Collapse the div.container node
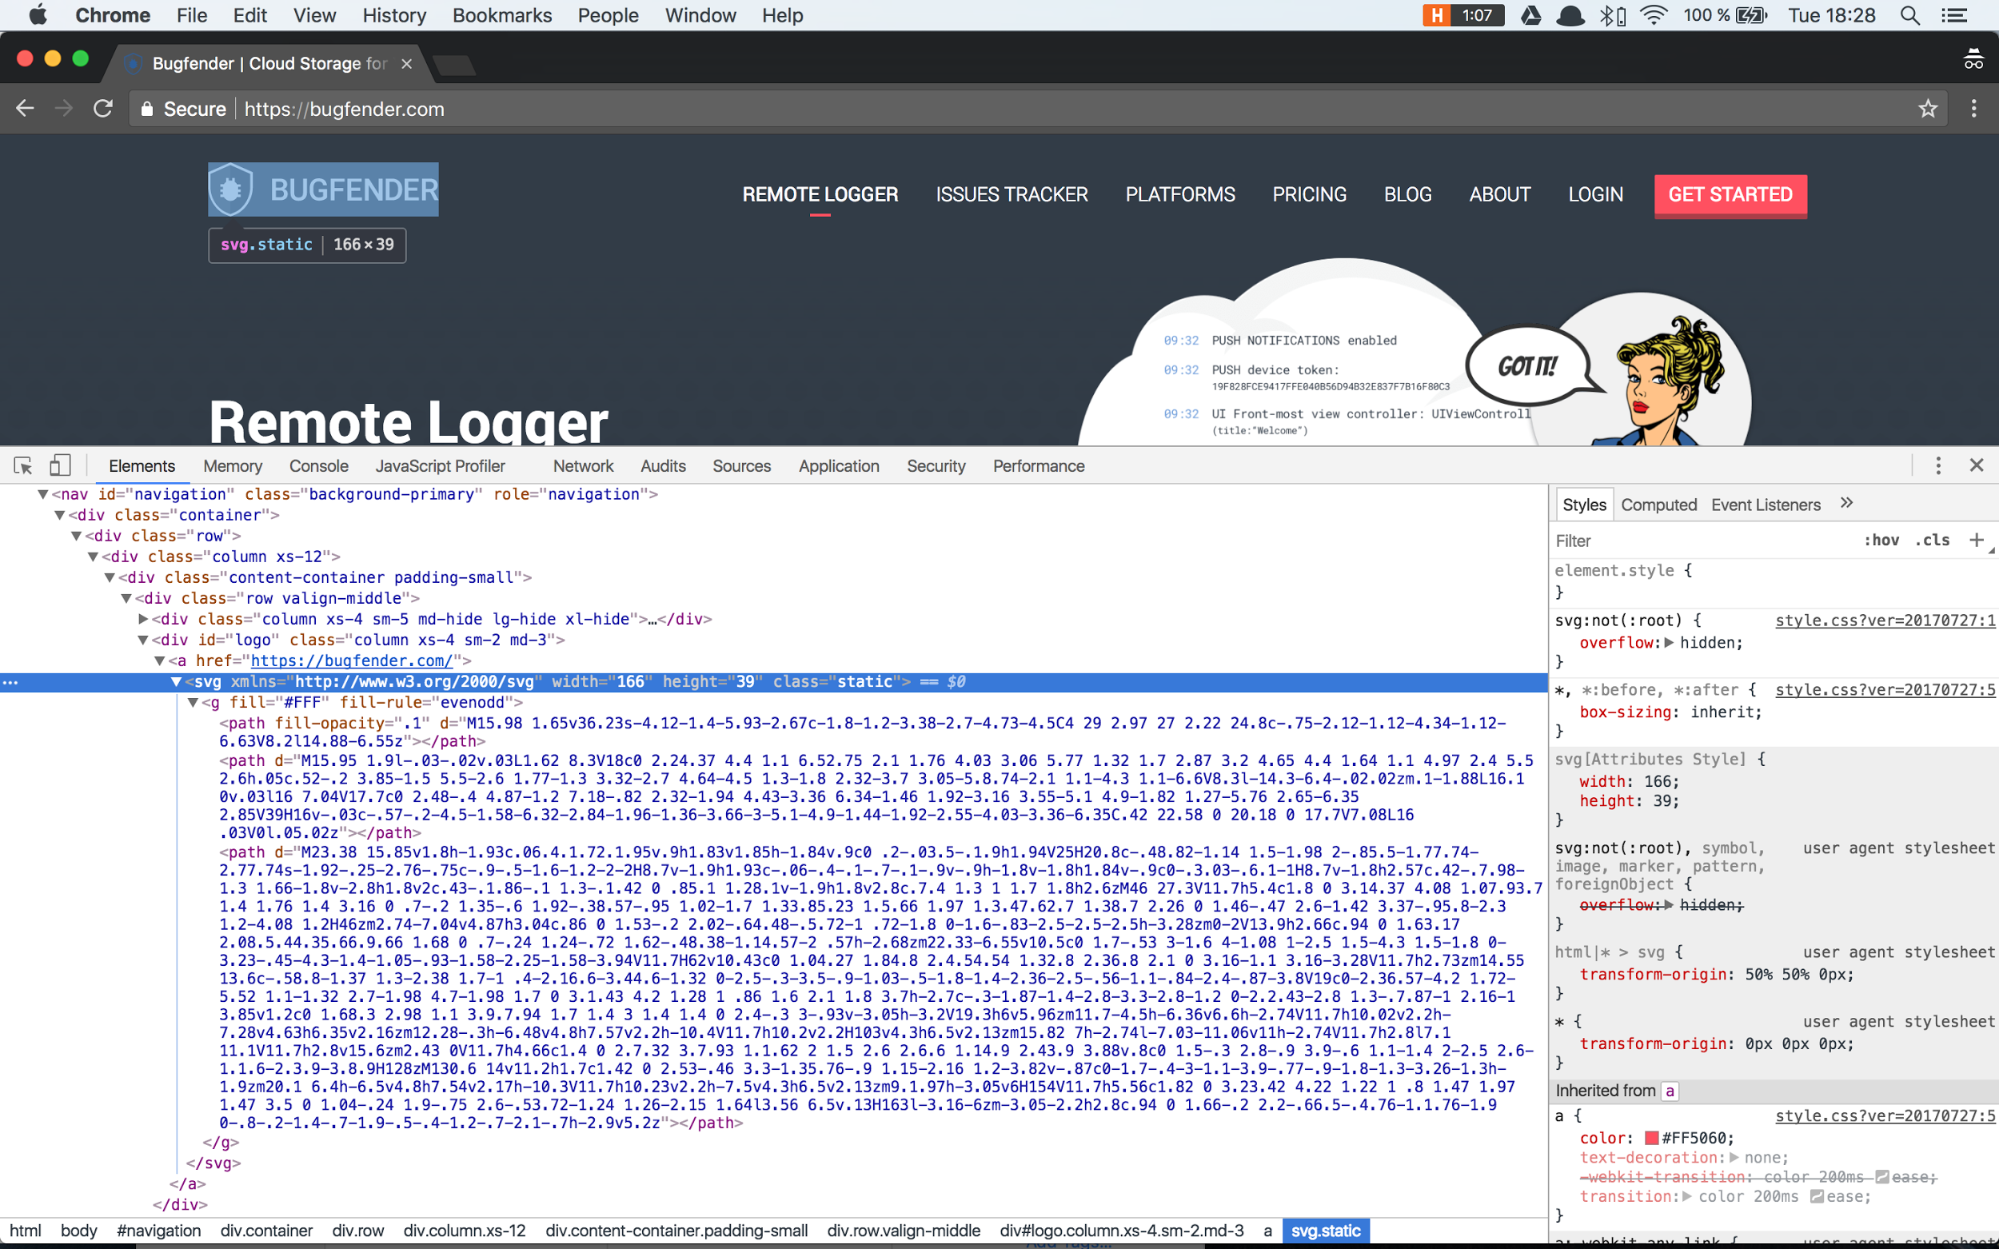 click(x=60, y=515)
